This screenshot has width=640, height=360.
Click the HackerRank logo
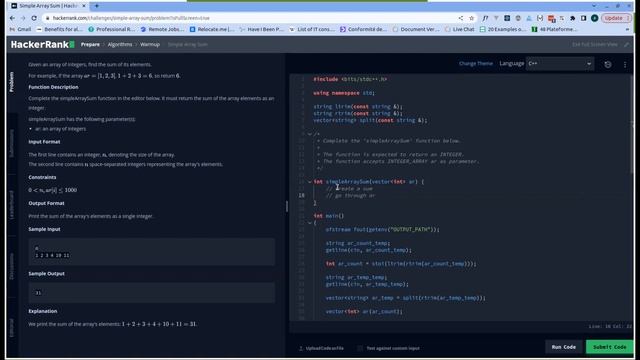42,44
